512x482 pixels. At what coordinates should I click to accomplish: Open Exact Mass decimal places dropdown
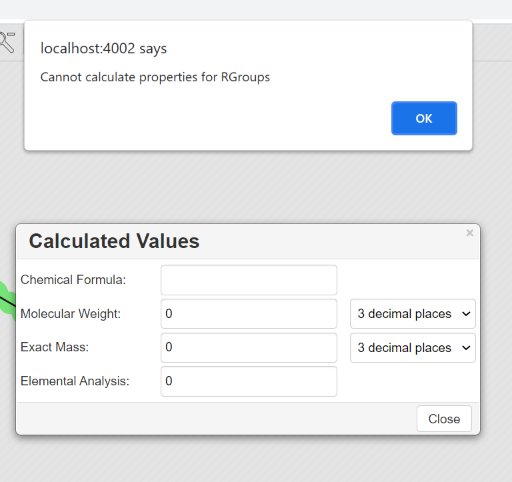click(413, 348)
